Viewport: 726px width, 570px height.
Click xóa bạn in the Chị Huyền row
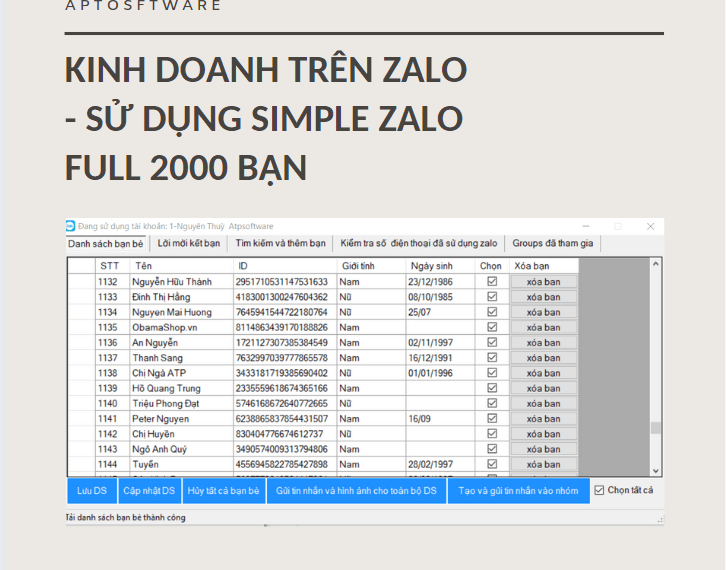pos(544,434)
